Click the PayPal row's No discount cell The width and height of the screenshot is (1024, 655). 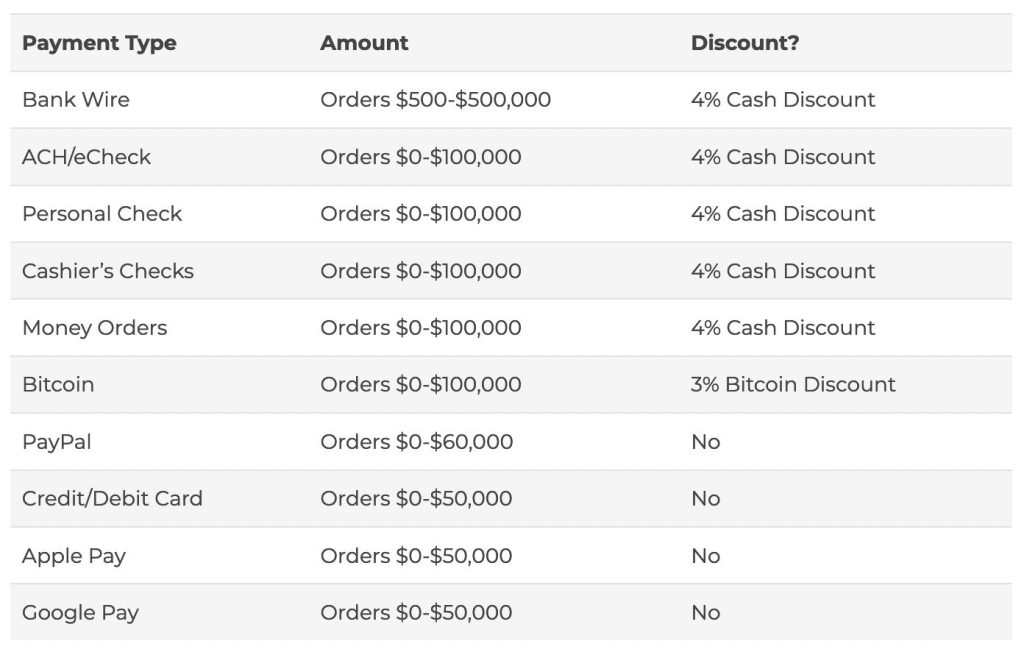[705, 442]
